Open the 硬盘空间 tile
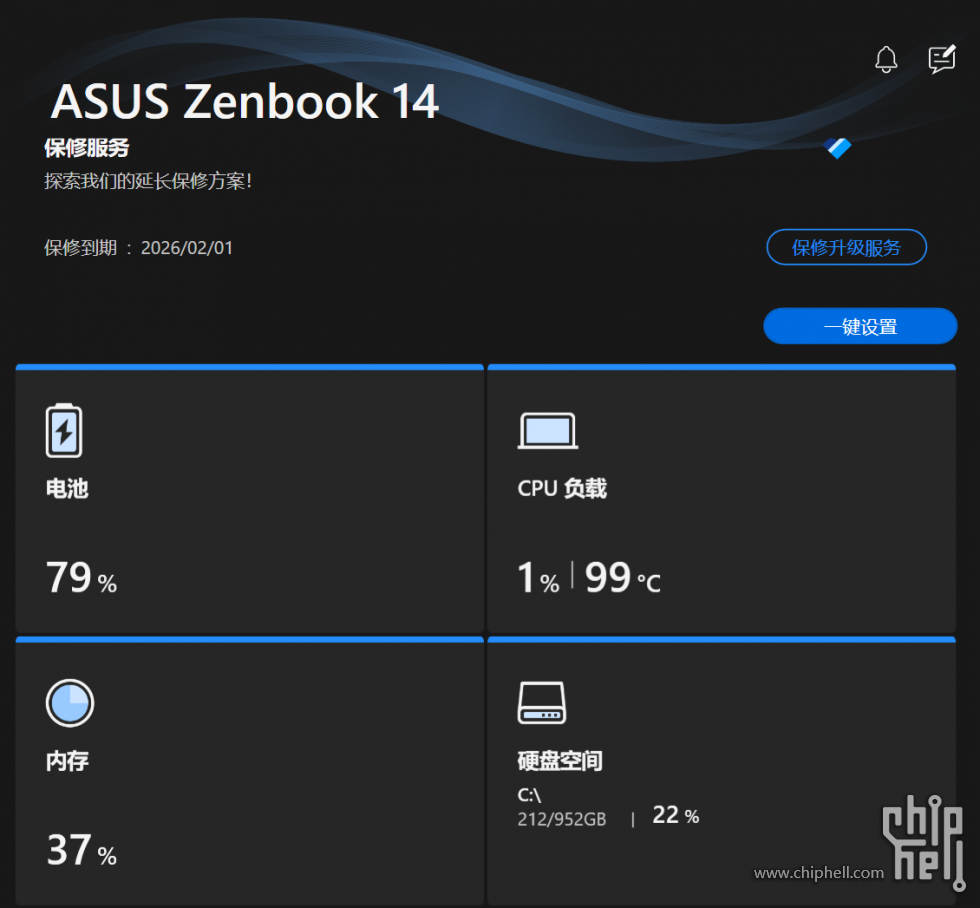Viewport: 980px width, 908px height. [721, 772]
